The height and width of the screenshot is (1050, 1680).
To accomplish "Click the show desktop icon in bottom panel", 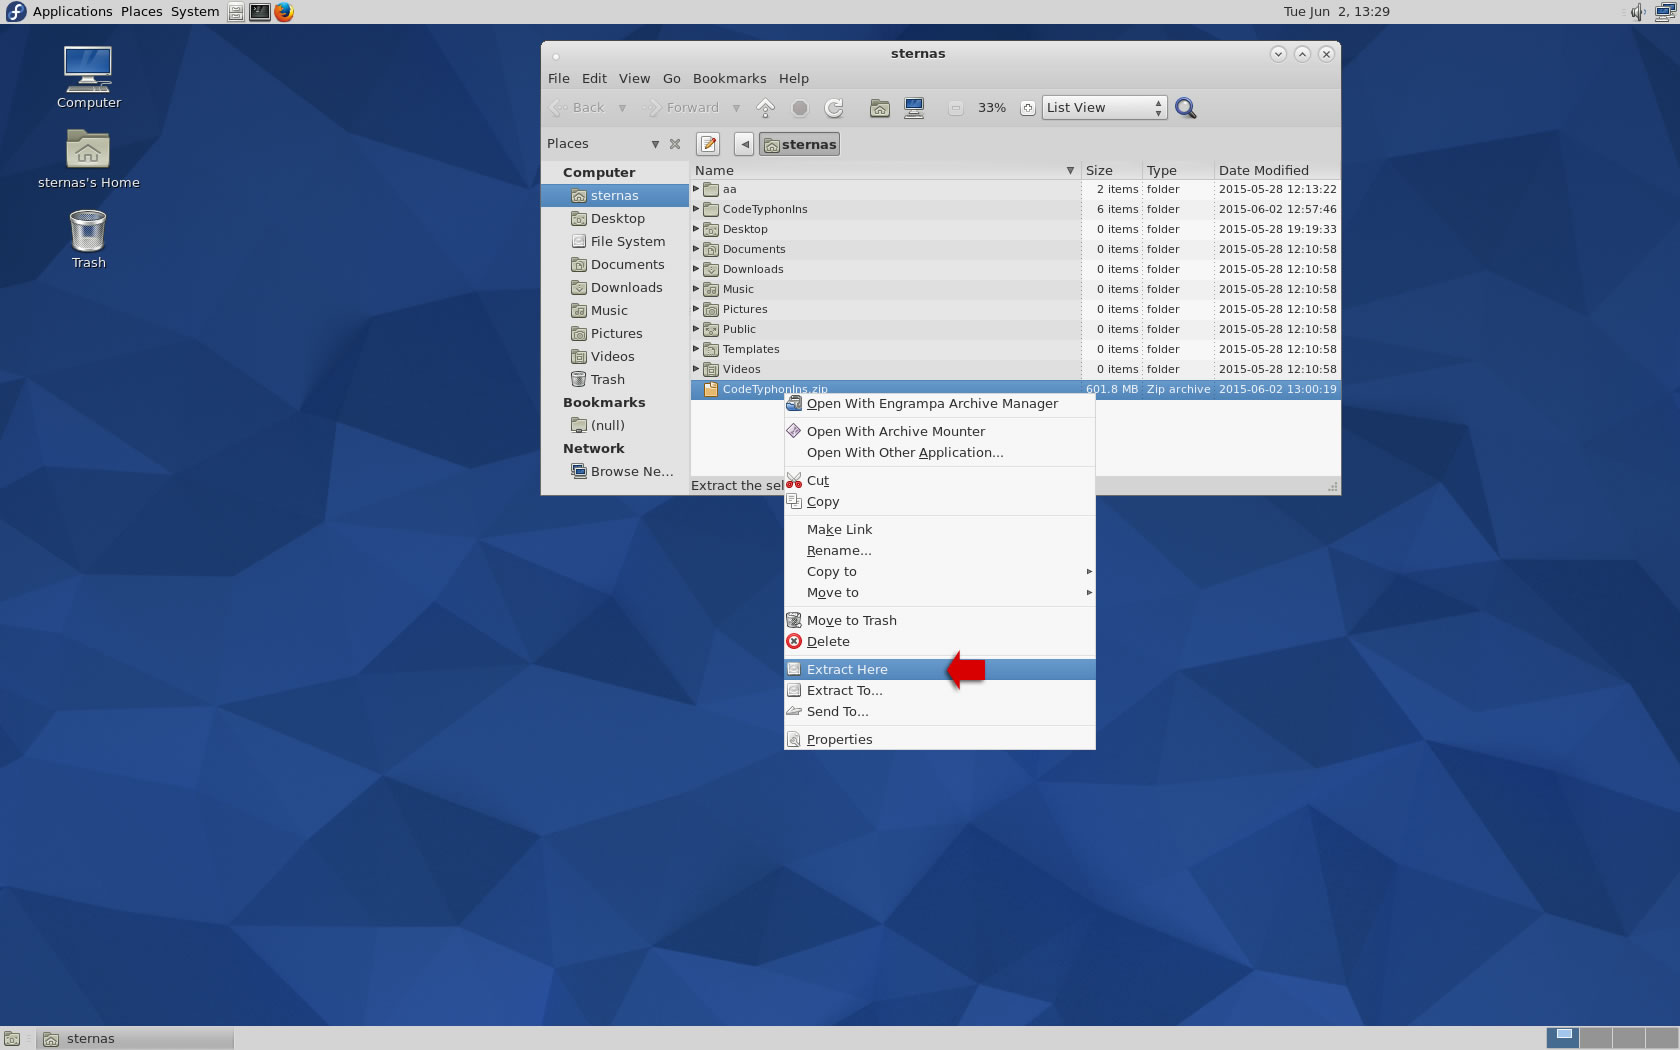I will (12, 1039).
